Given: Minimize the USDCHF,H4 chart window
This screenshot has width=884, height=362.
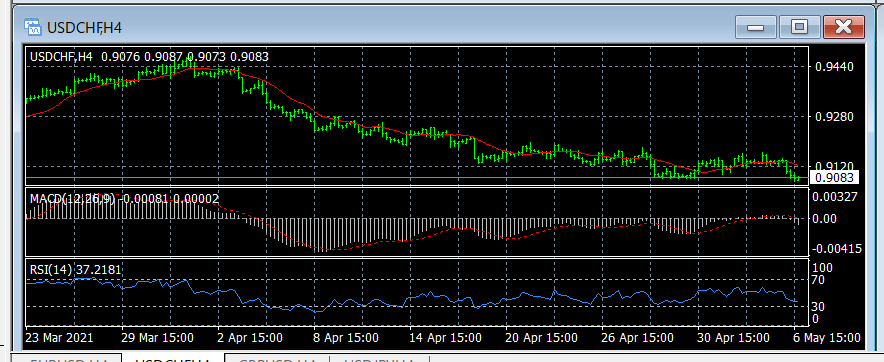Looking at the screenshot, I should [x=755, y=27].
